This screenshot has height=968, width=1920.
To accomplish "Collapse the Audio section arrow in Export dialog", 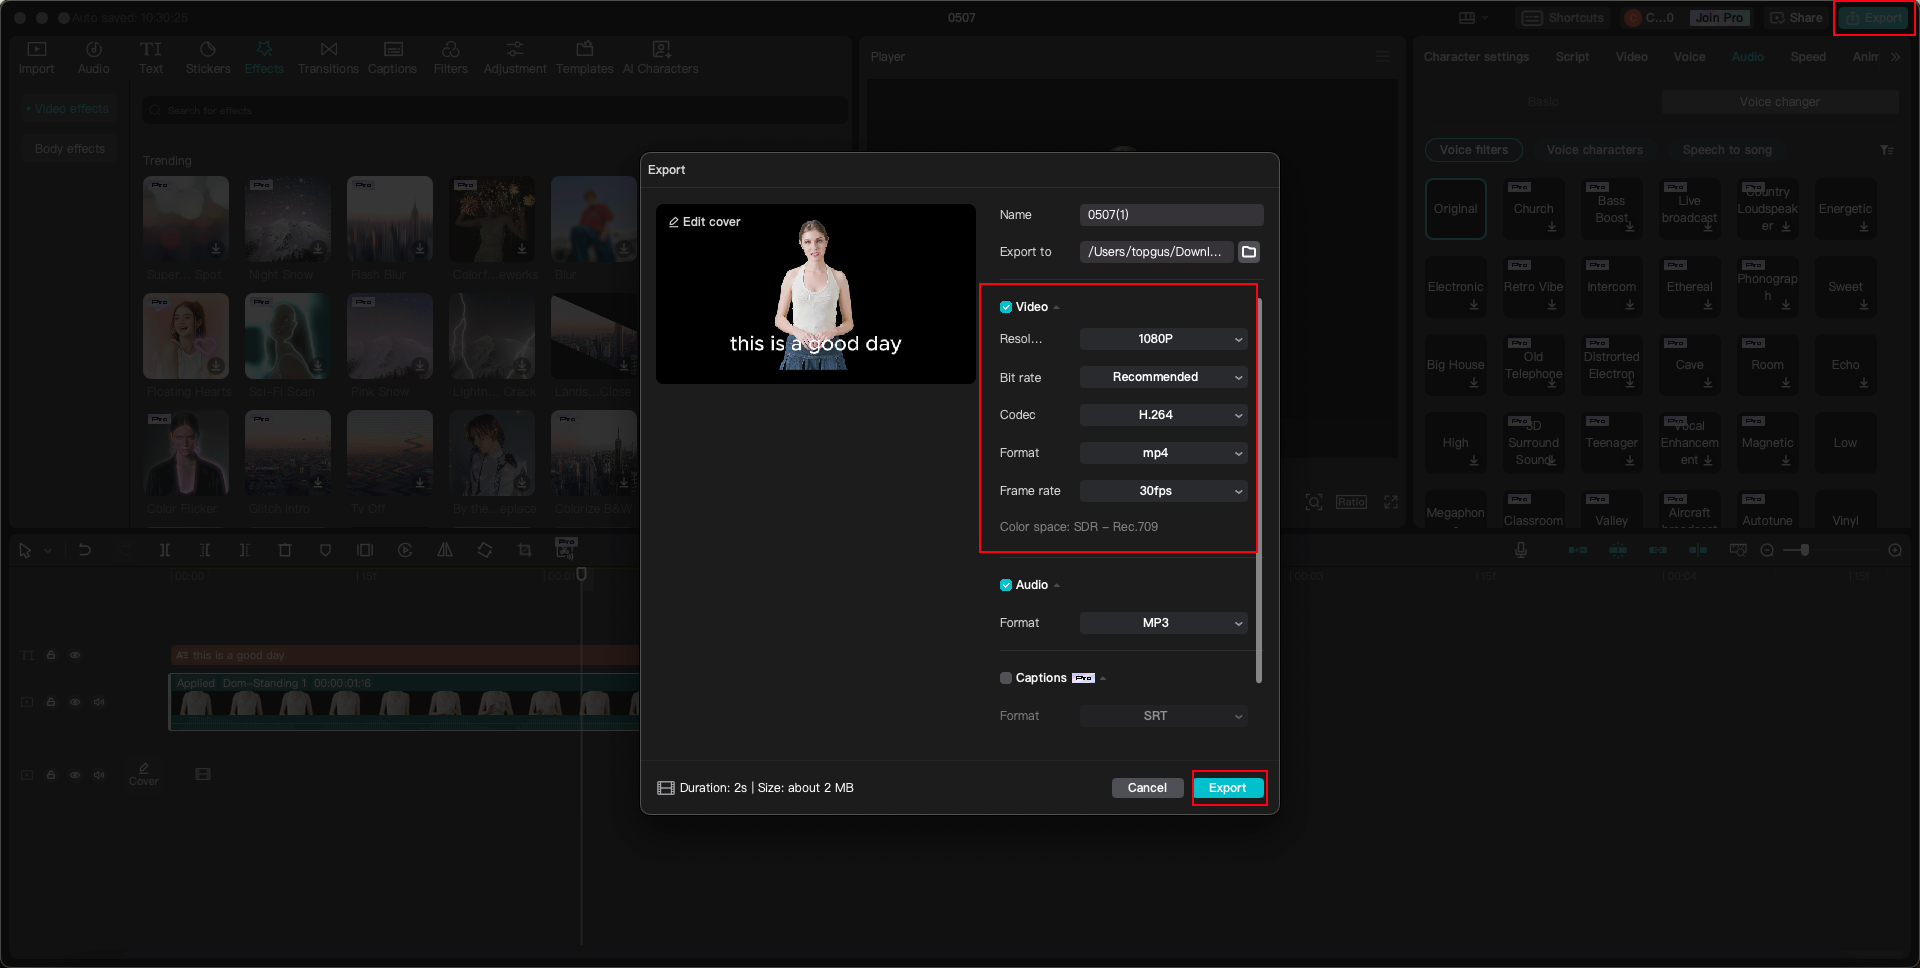I will (x=1057, y=586).
